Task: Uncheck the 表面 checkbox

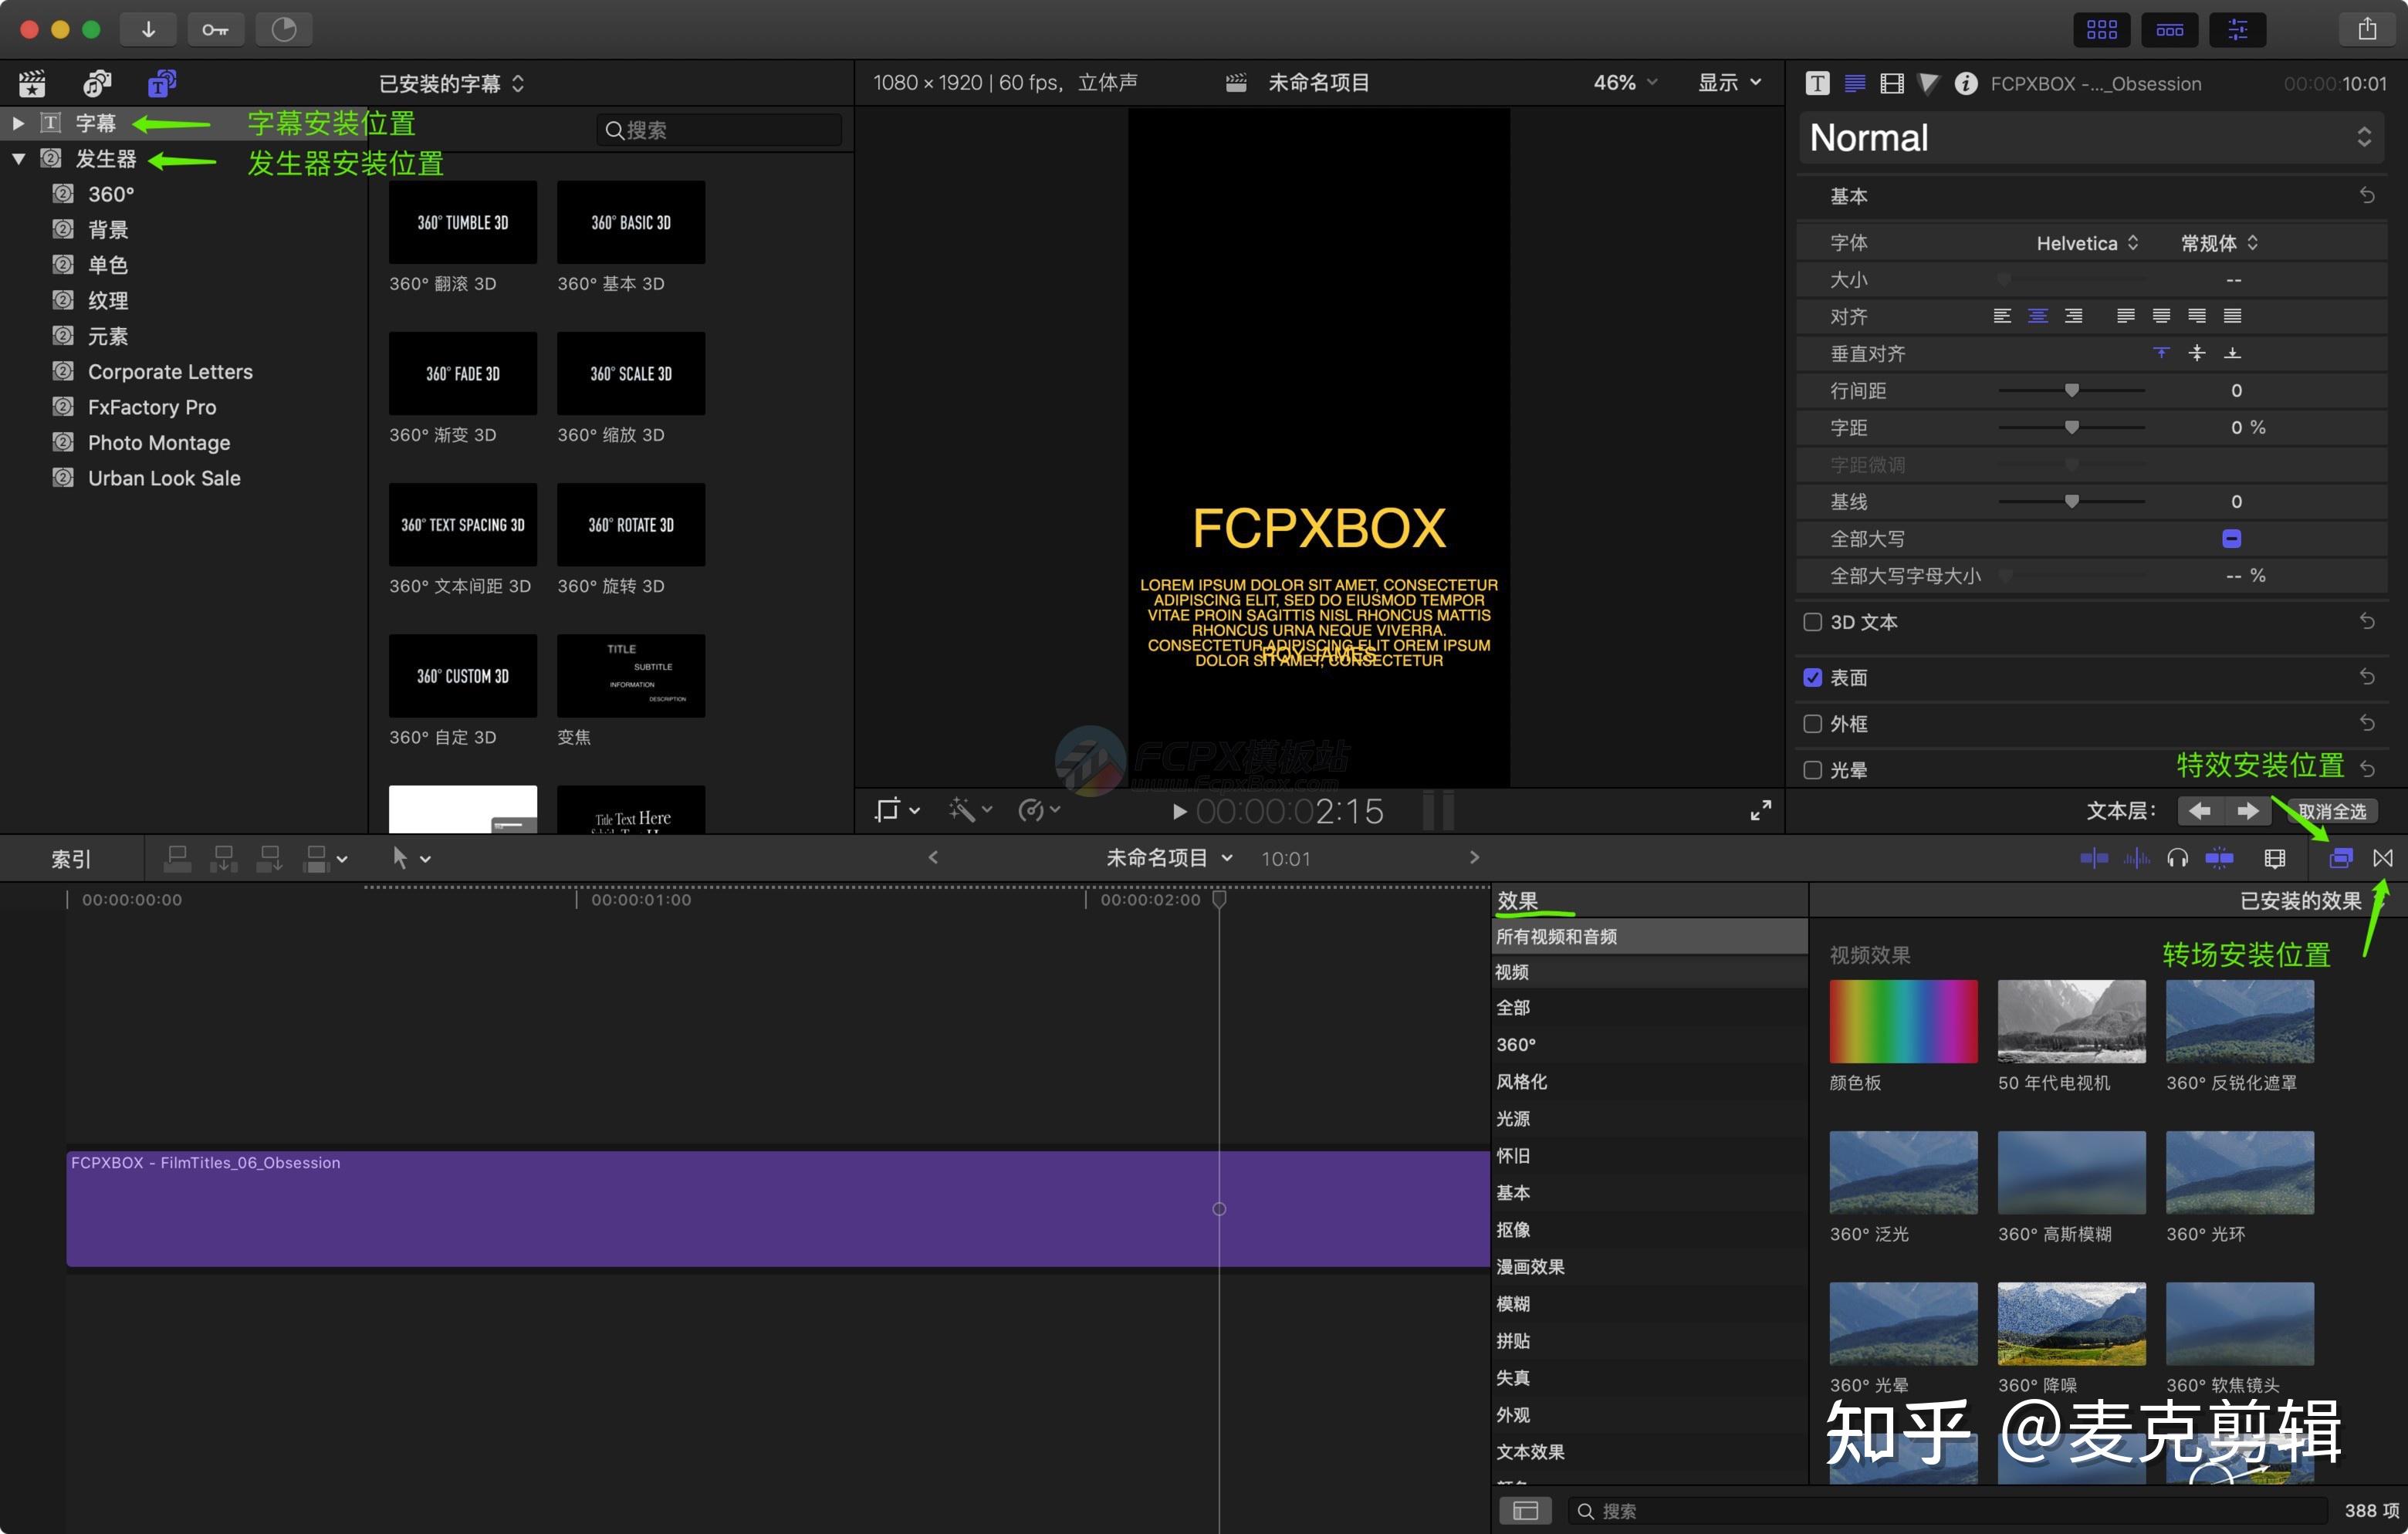Action: [1813, 677]
